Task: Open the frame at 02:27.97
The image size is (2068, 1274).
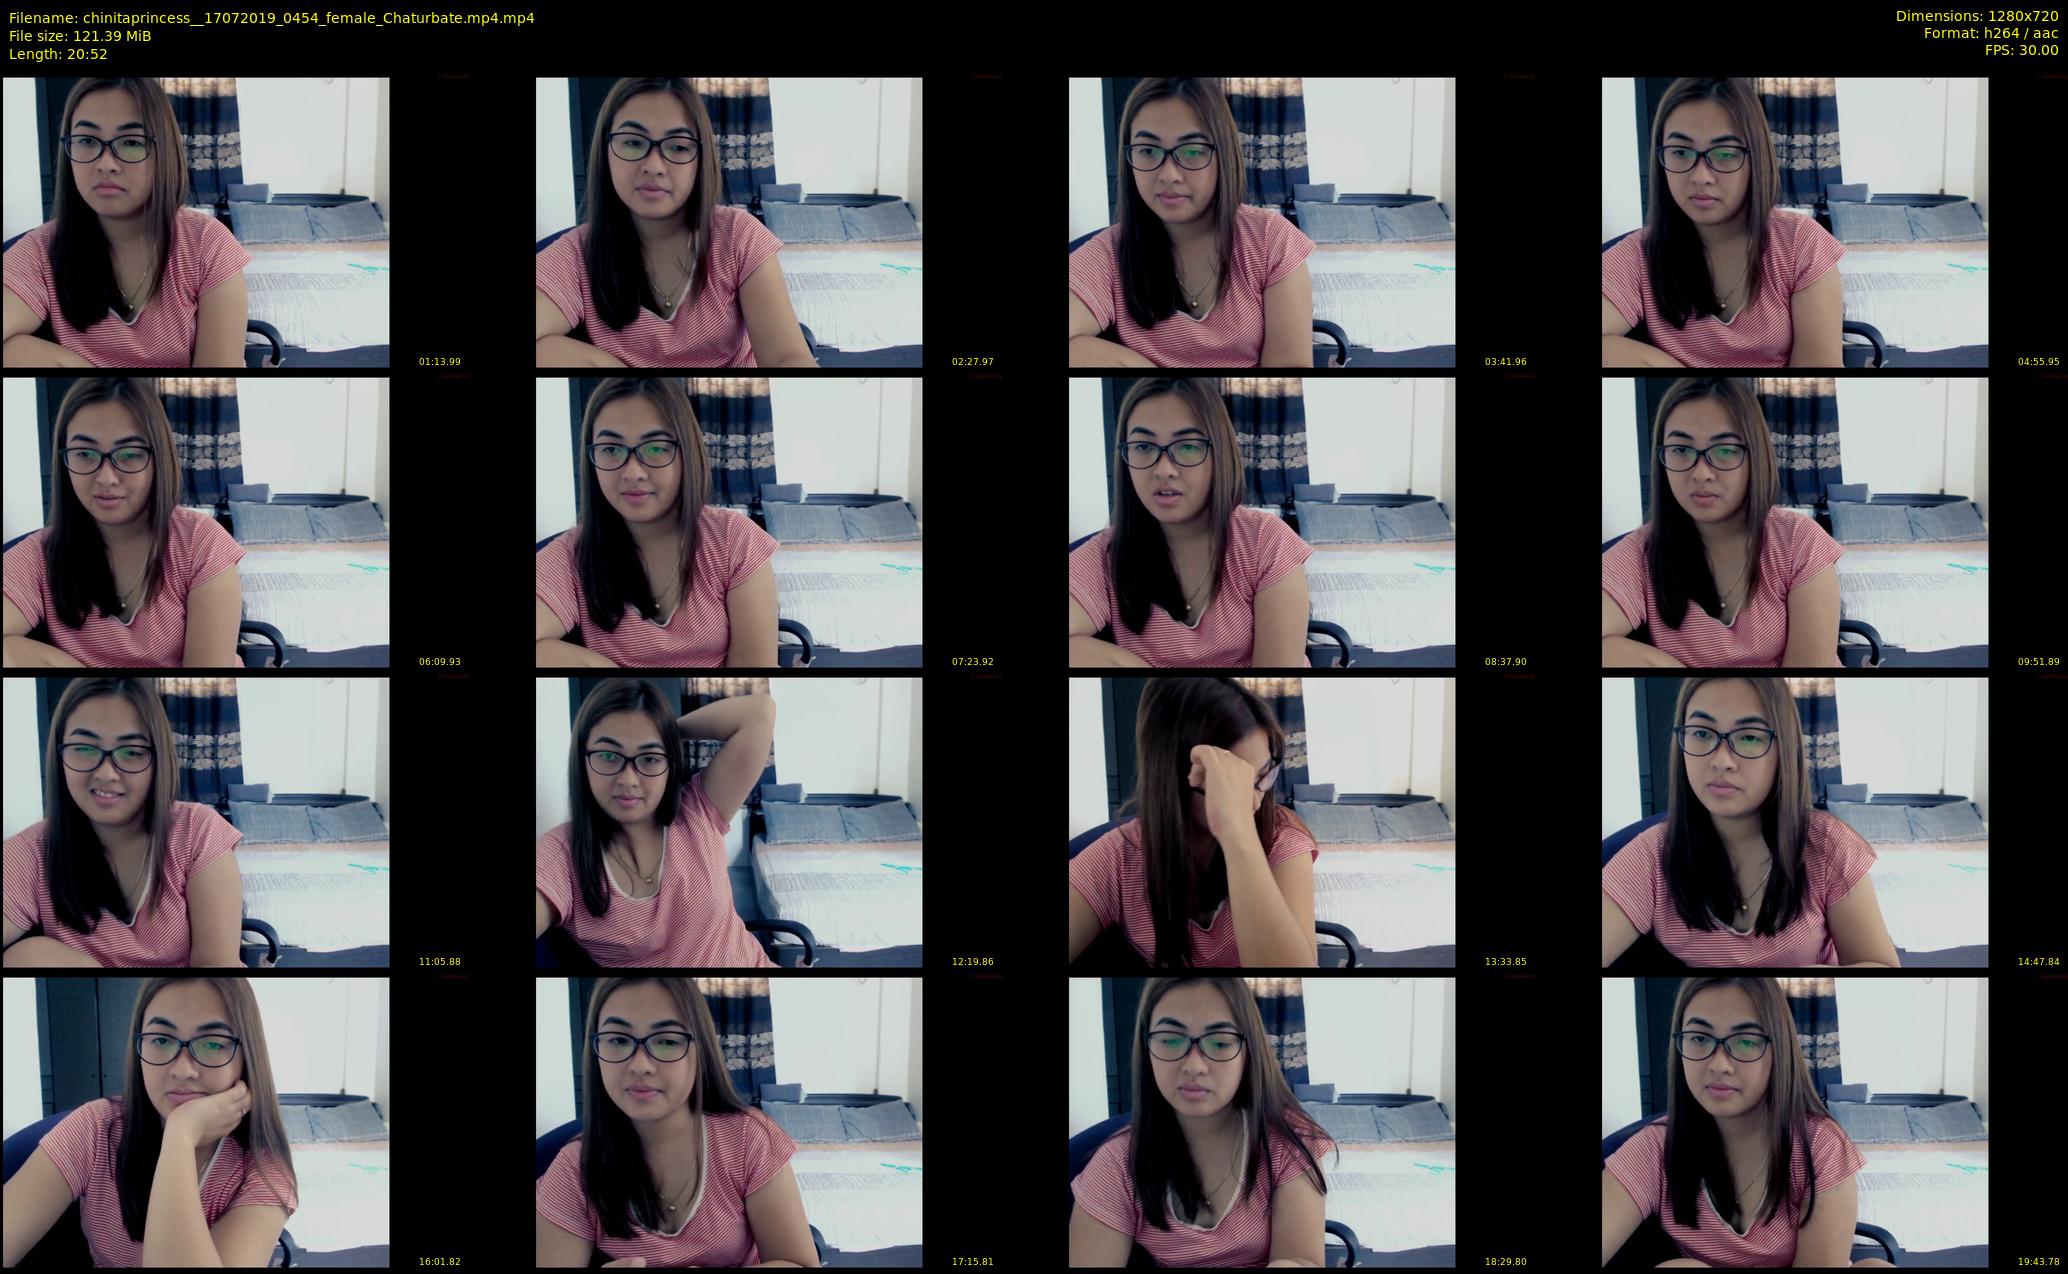Action: 729,222
